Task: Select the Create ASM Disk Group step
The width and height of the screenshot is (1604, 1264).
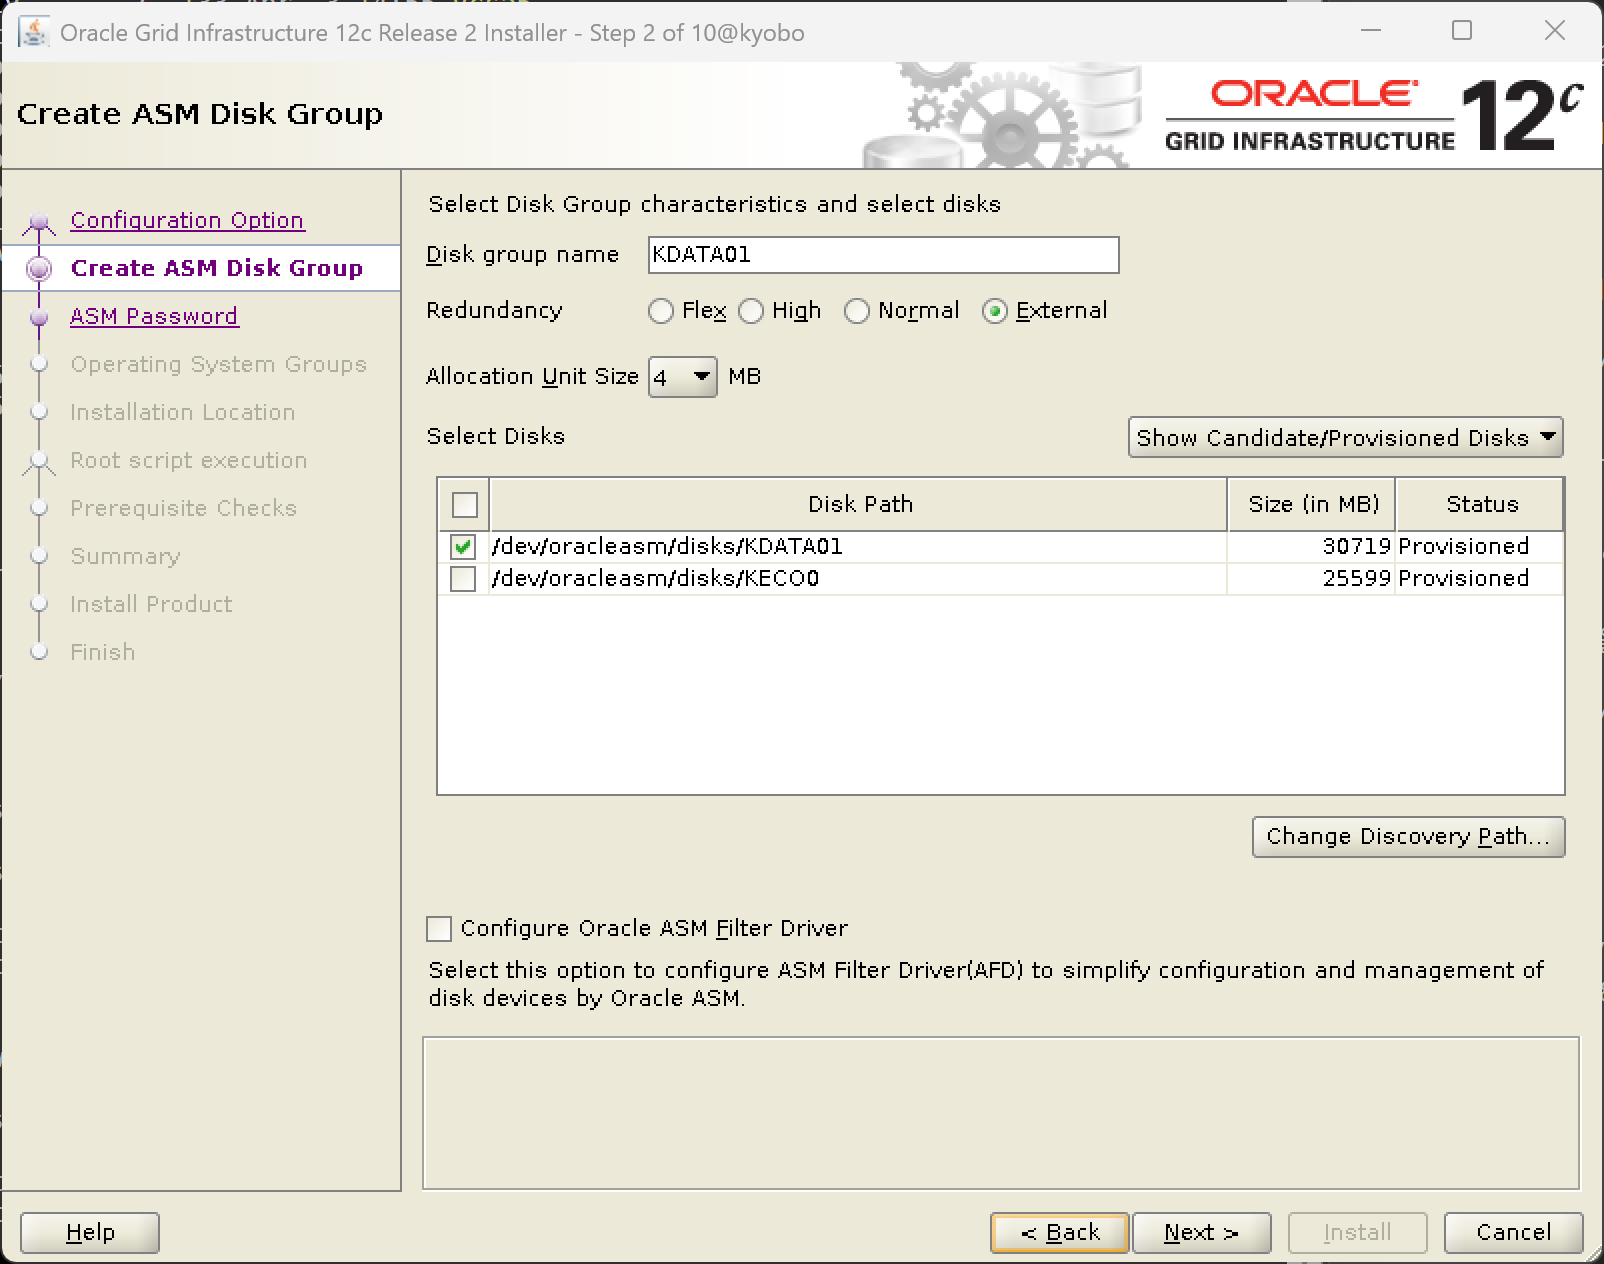Action: 217,268
